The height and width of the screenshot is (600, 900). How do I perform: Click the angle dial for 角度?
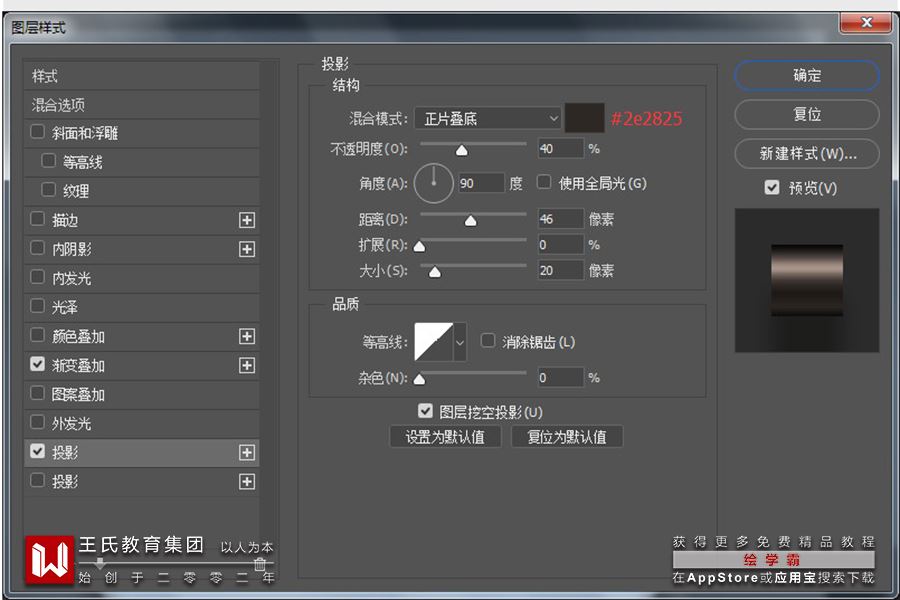433,183
